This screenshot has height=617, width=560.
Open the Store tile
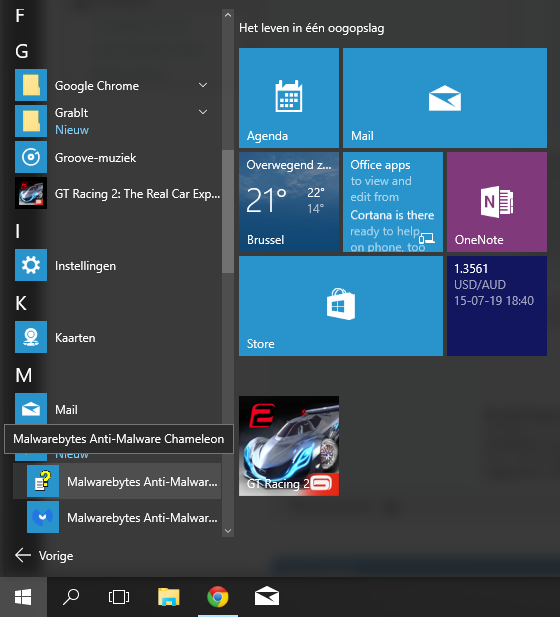(x=341, y=306)
